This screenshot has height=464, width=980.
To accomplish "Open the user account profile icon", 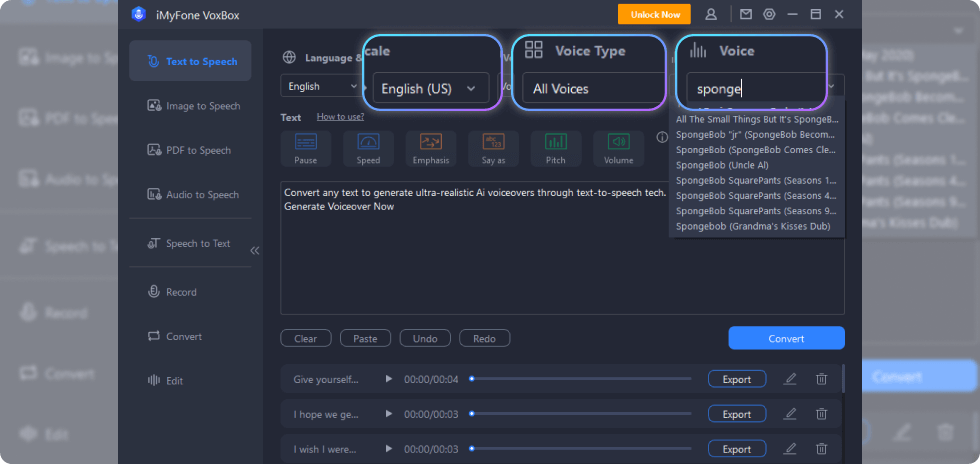I will [x=711, y=14].
